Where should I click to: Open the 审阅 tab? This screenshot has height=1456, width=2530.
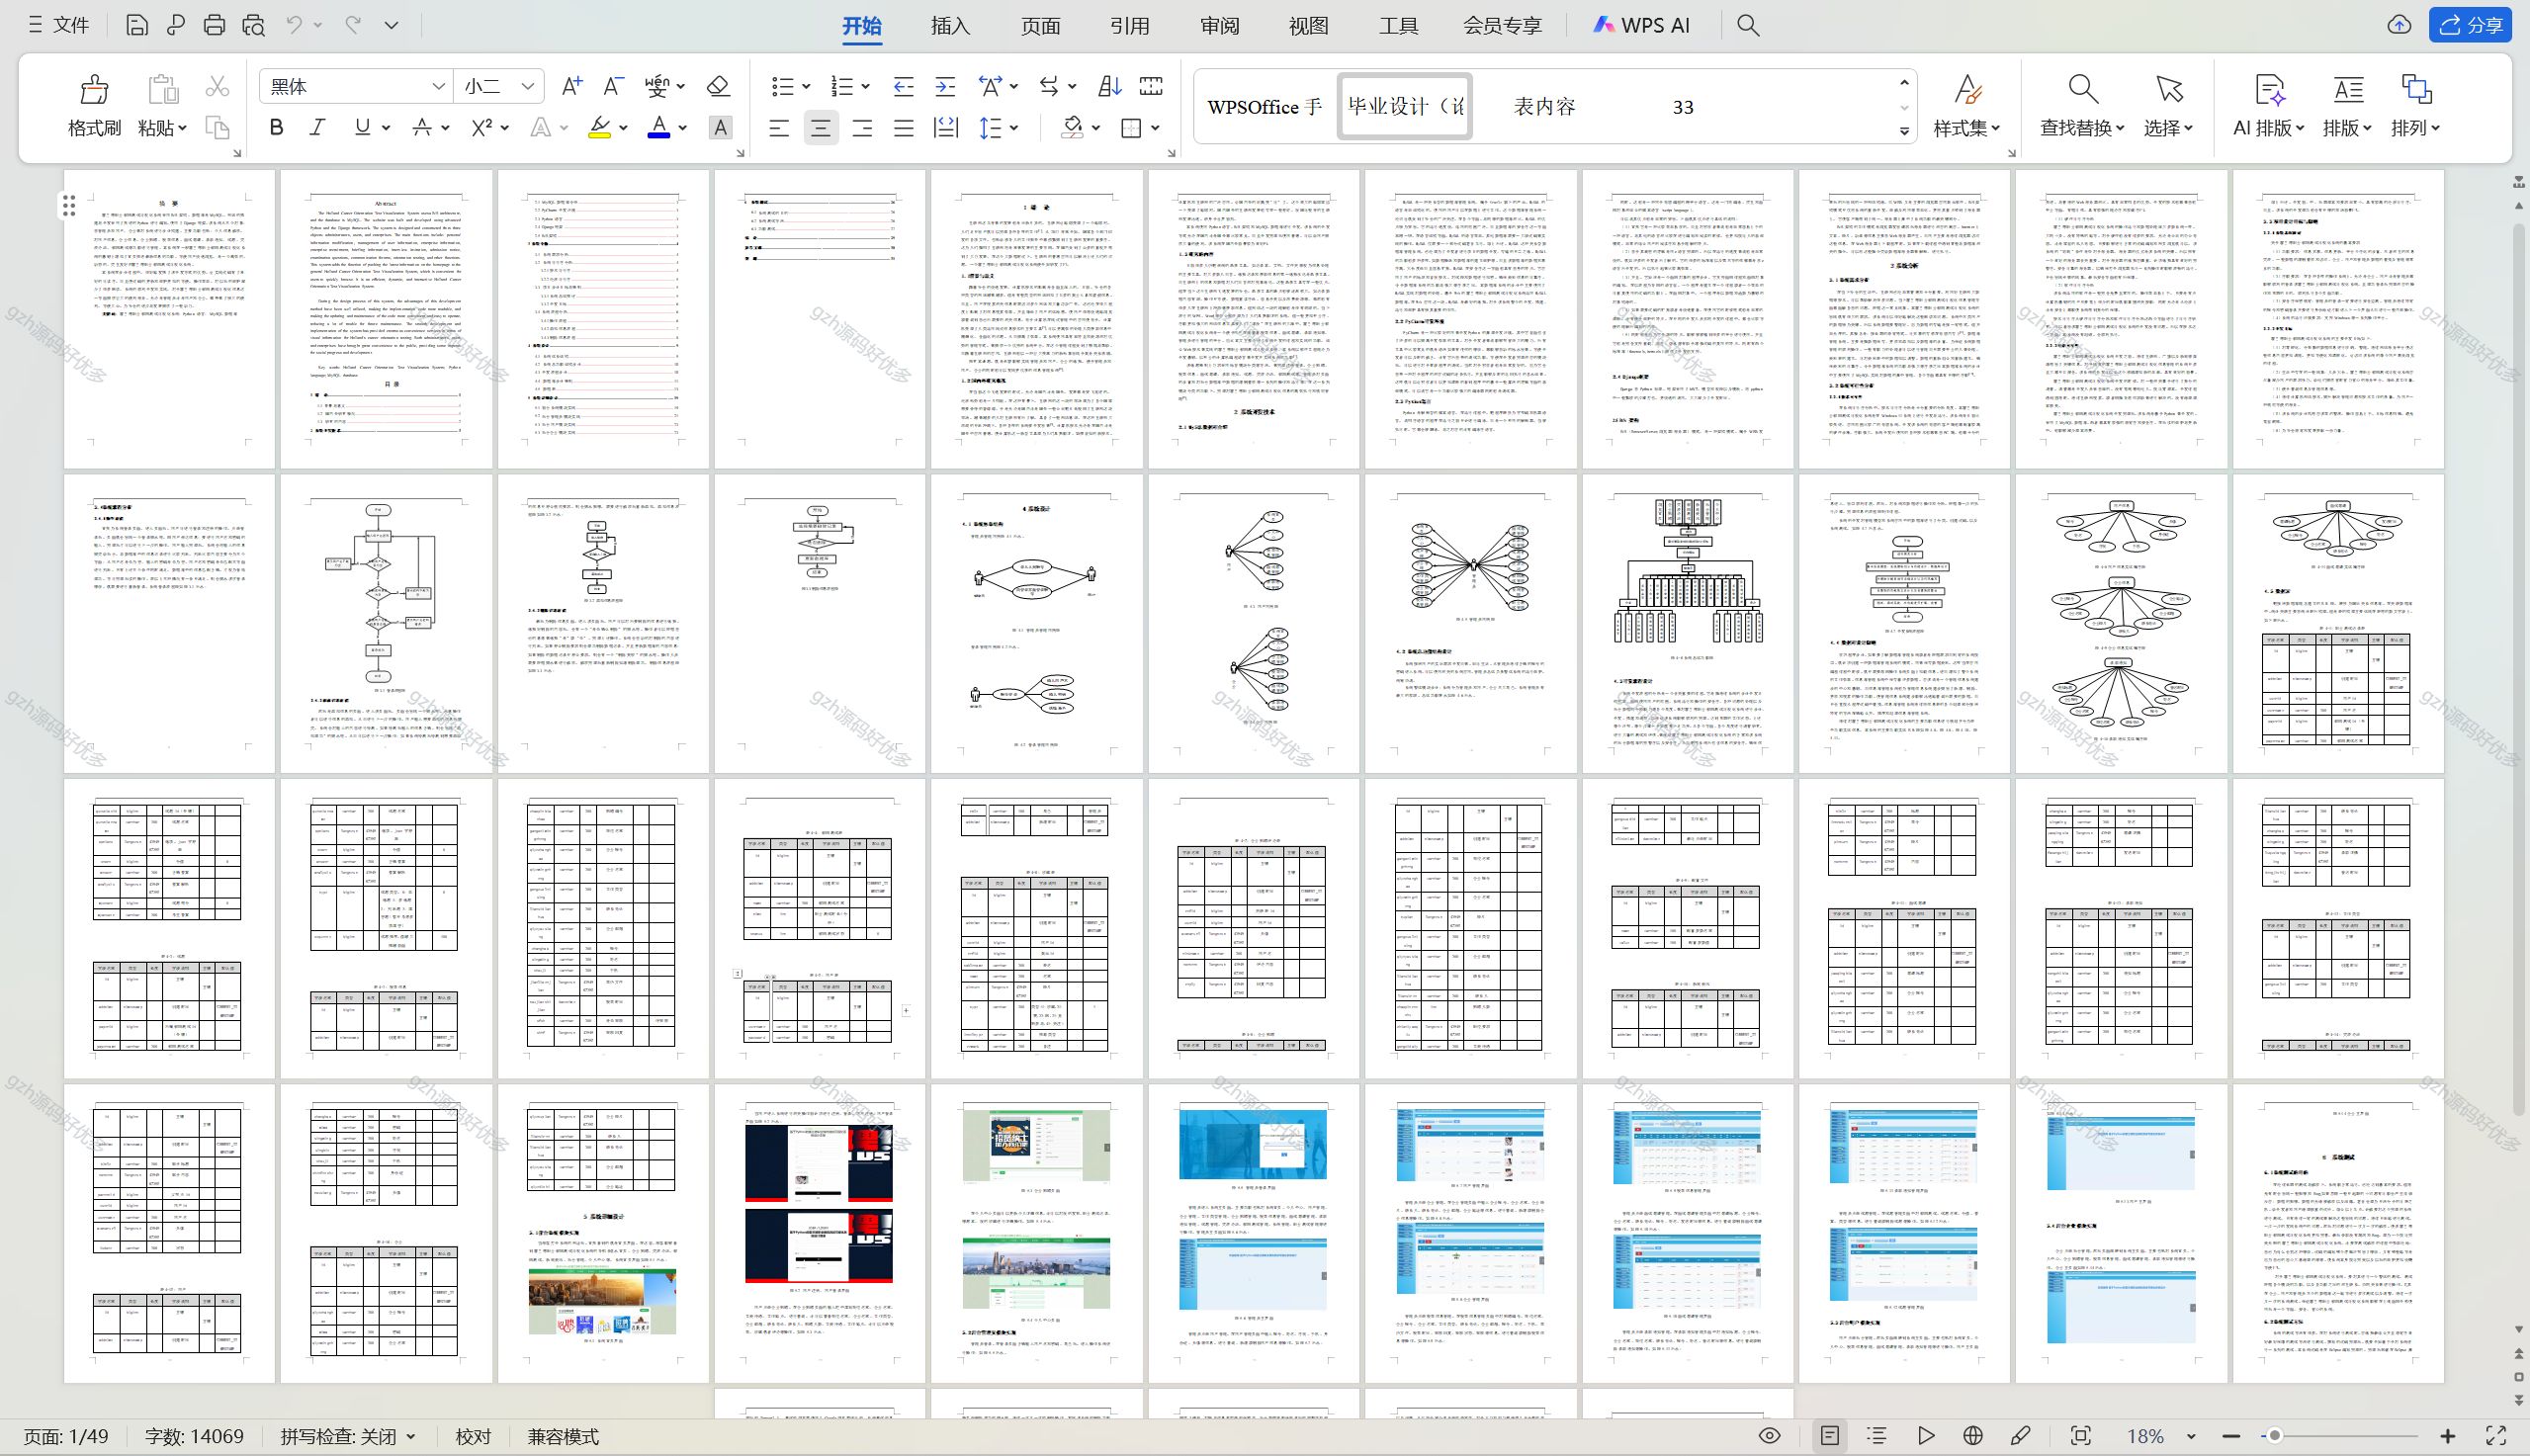coord(1219,25)
